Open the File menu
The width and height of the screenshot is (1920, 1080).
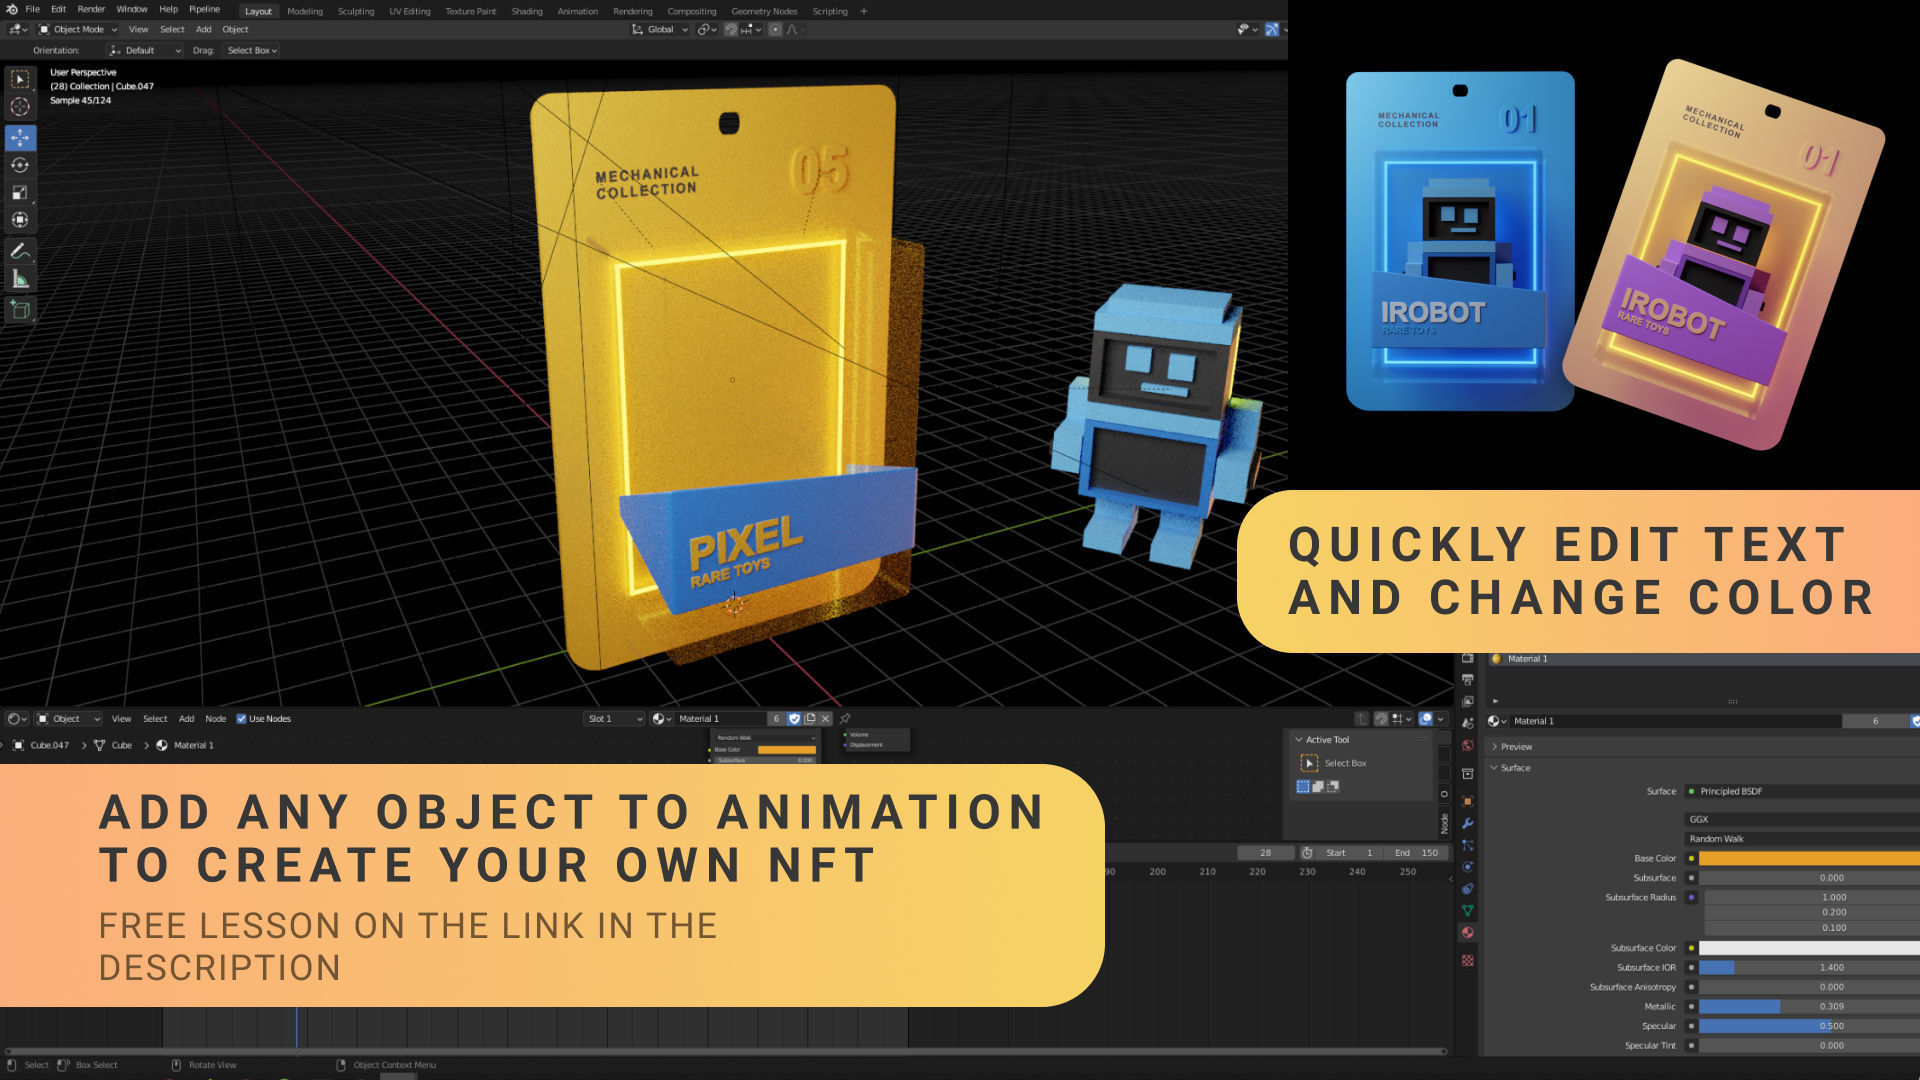33,10
